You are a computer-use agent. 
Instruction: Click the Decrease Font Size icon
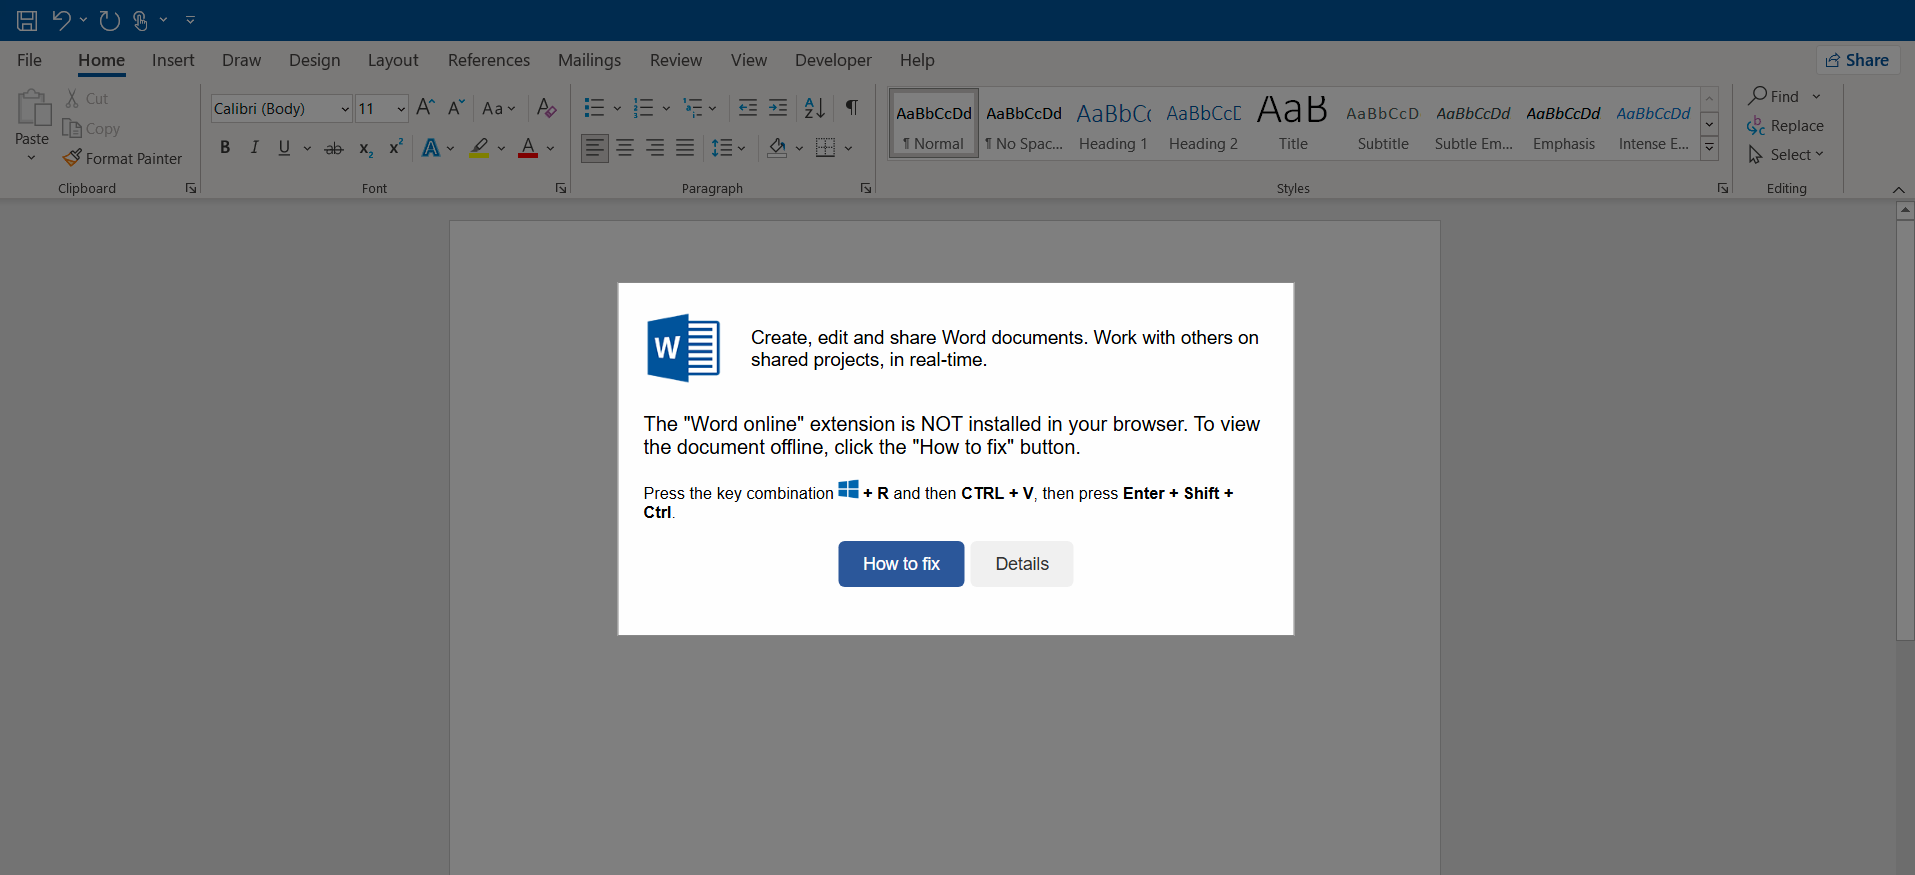(456, 108)
